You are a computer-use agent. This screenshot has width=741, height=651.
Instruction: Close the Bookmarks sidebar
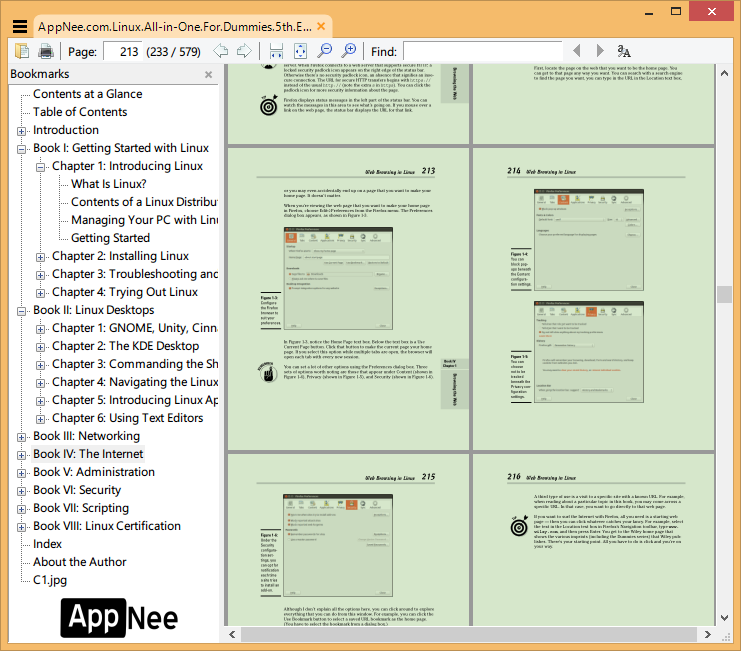point(208,75)
